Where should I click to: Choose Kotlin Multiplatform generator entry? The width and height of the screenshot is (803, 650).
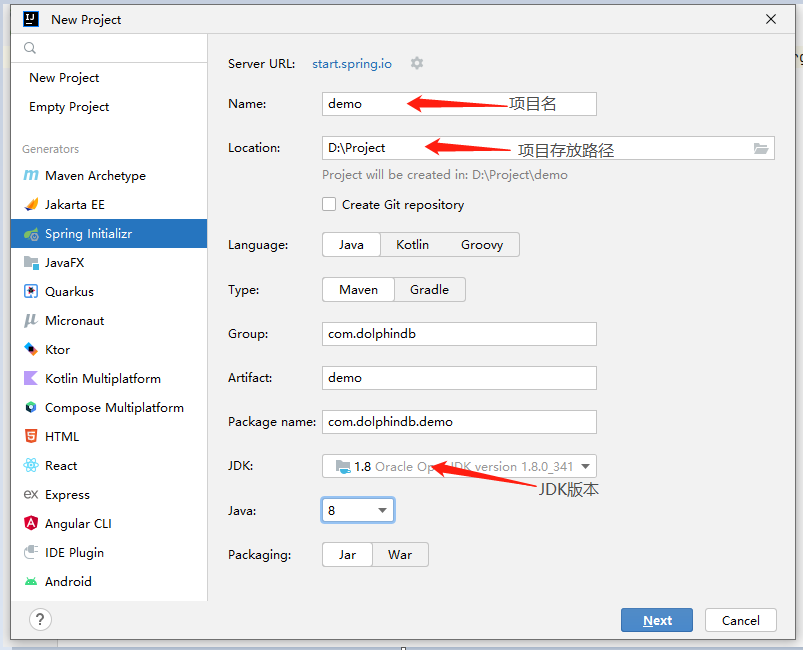click(x=109, y=379)
